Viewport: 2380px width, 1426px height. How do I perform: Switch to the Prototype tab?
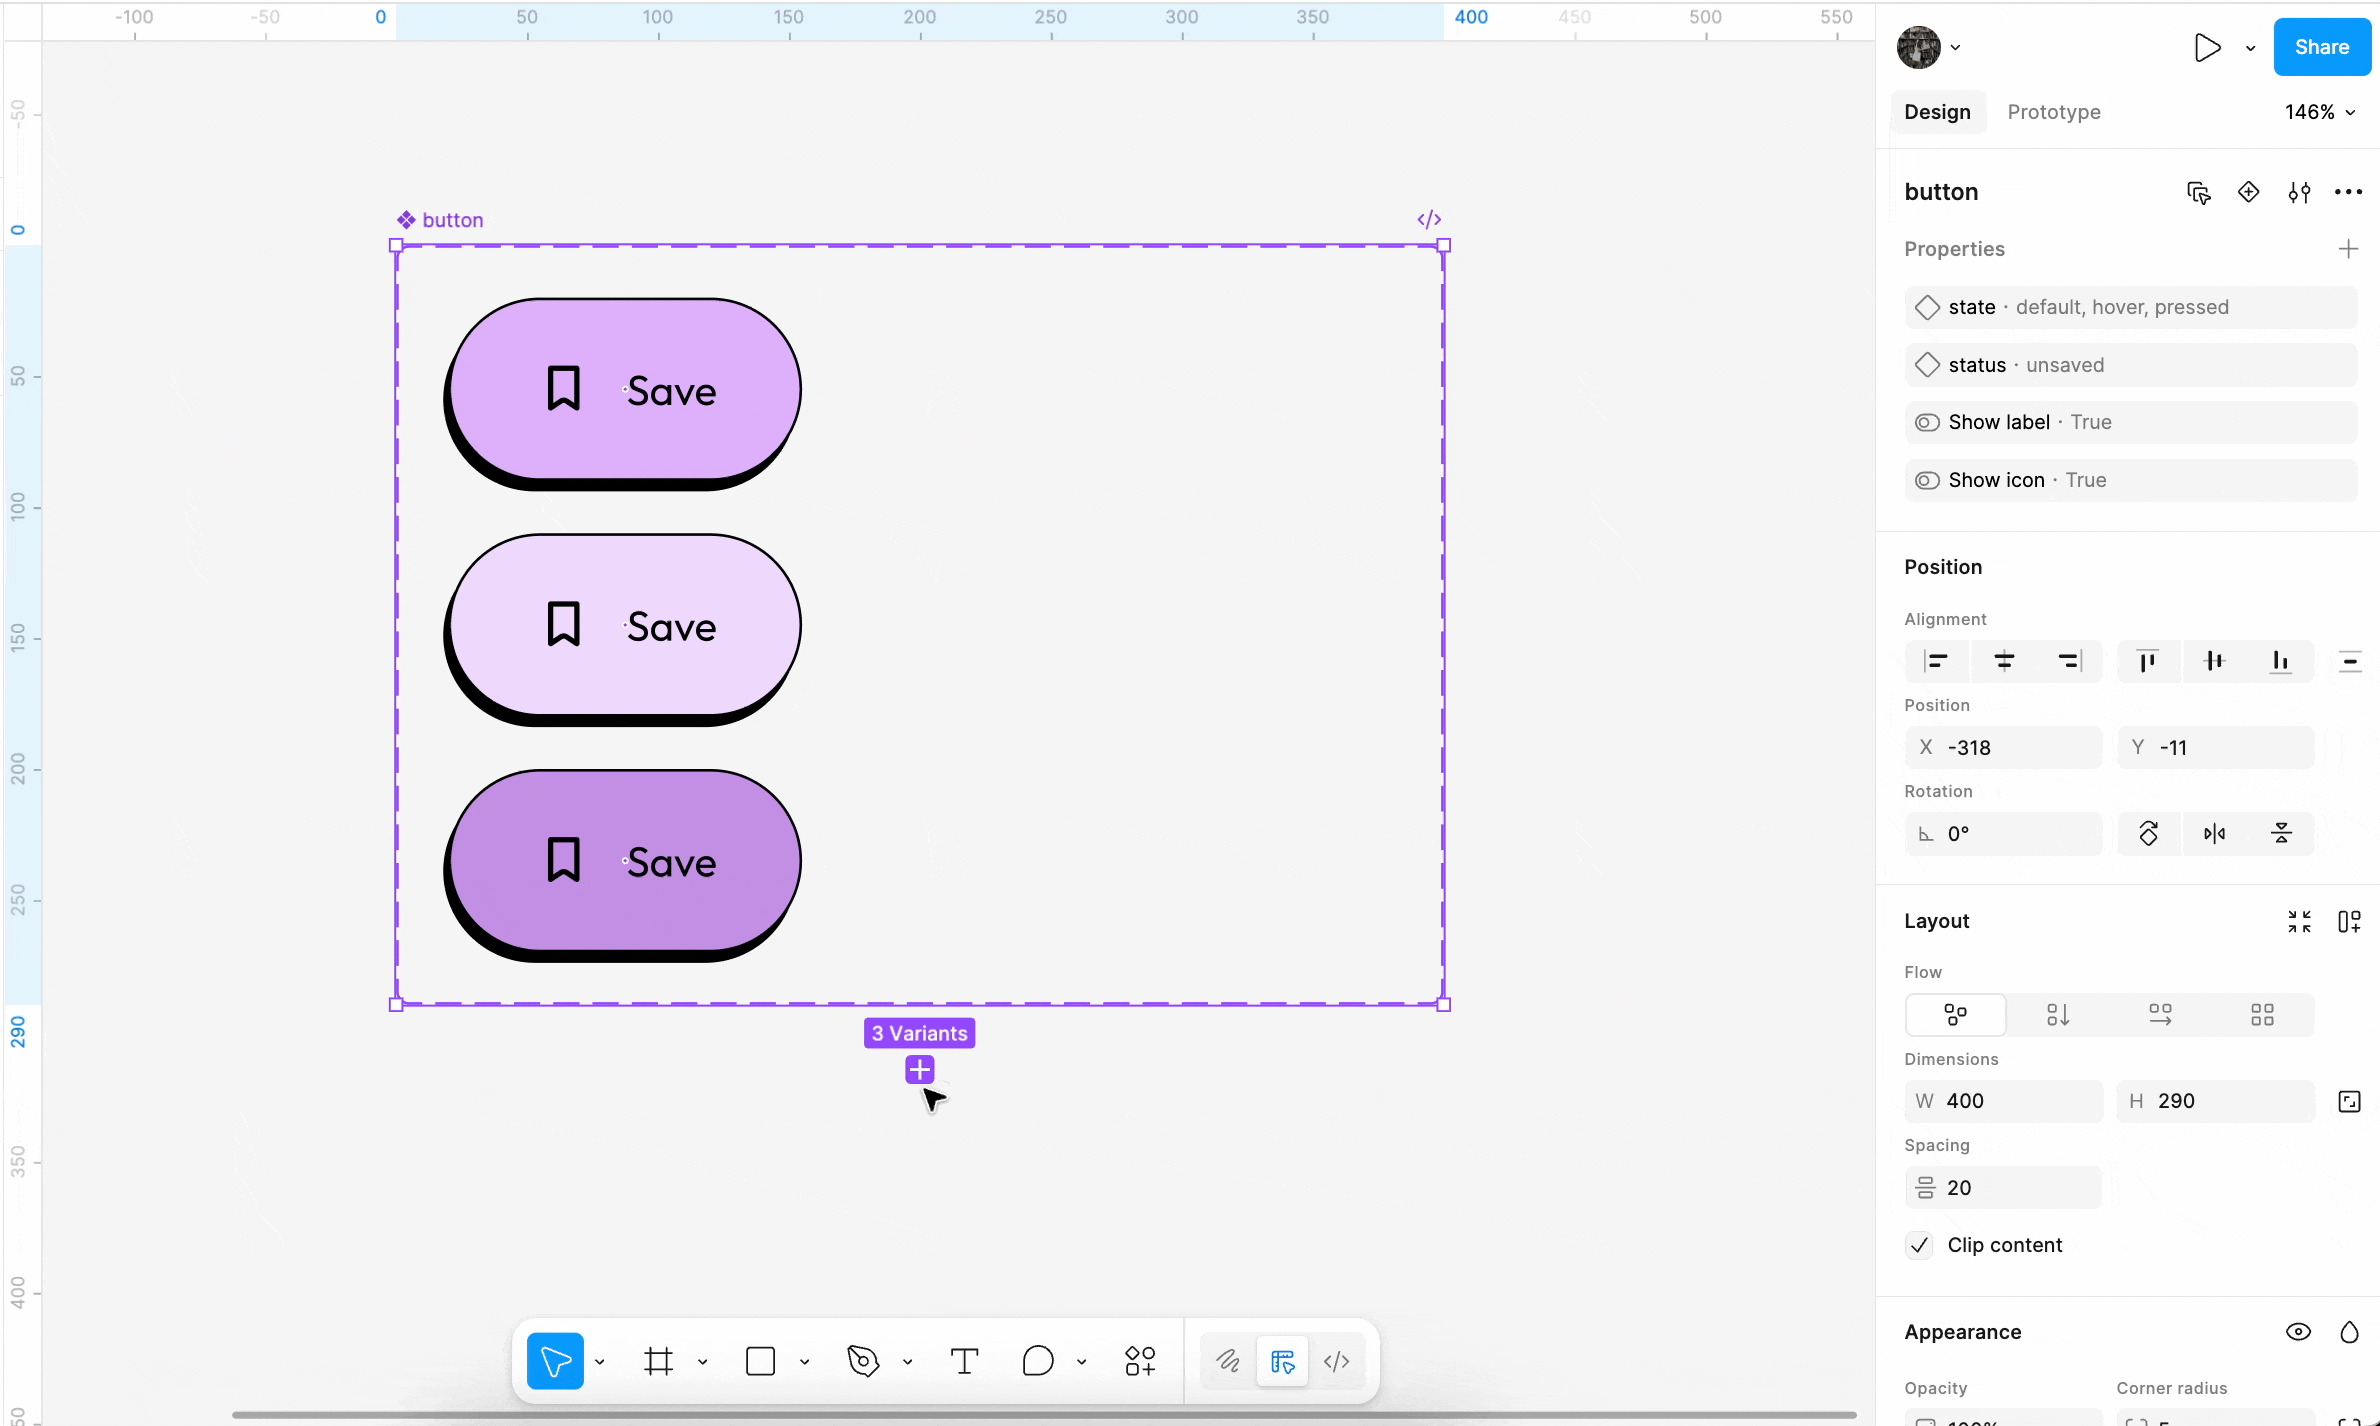click(x=2054, y=112)
